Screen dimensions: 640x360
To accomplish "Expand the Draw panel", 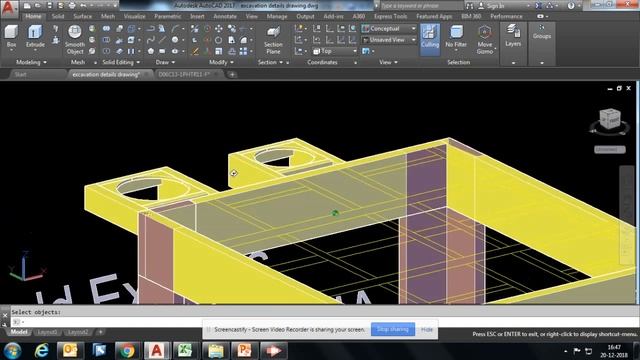I will click(x=165, y=62).
